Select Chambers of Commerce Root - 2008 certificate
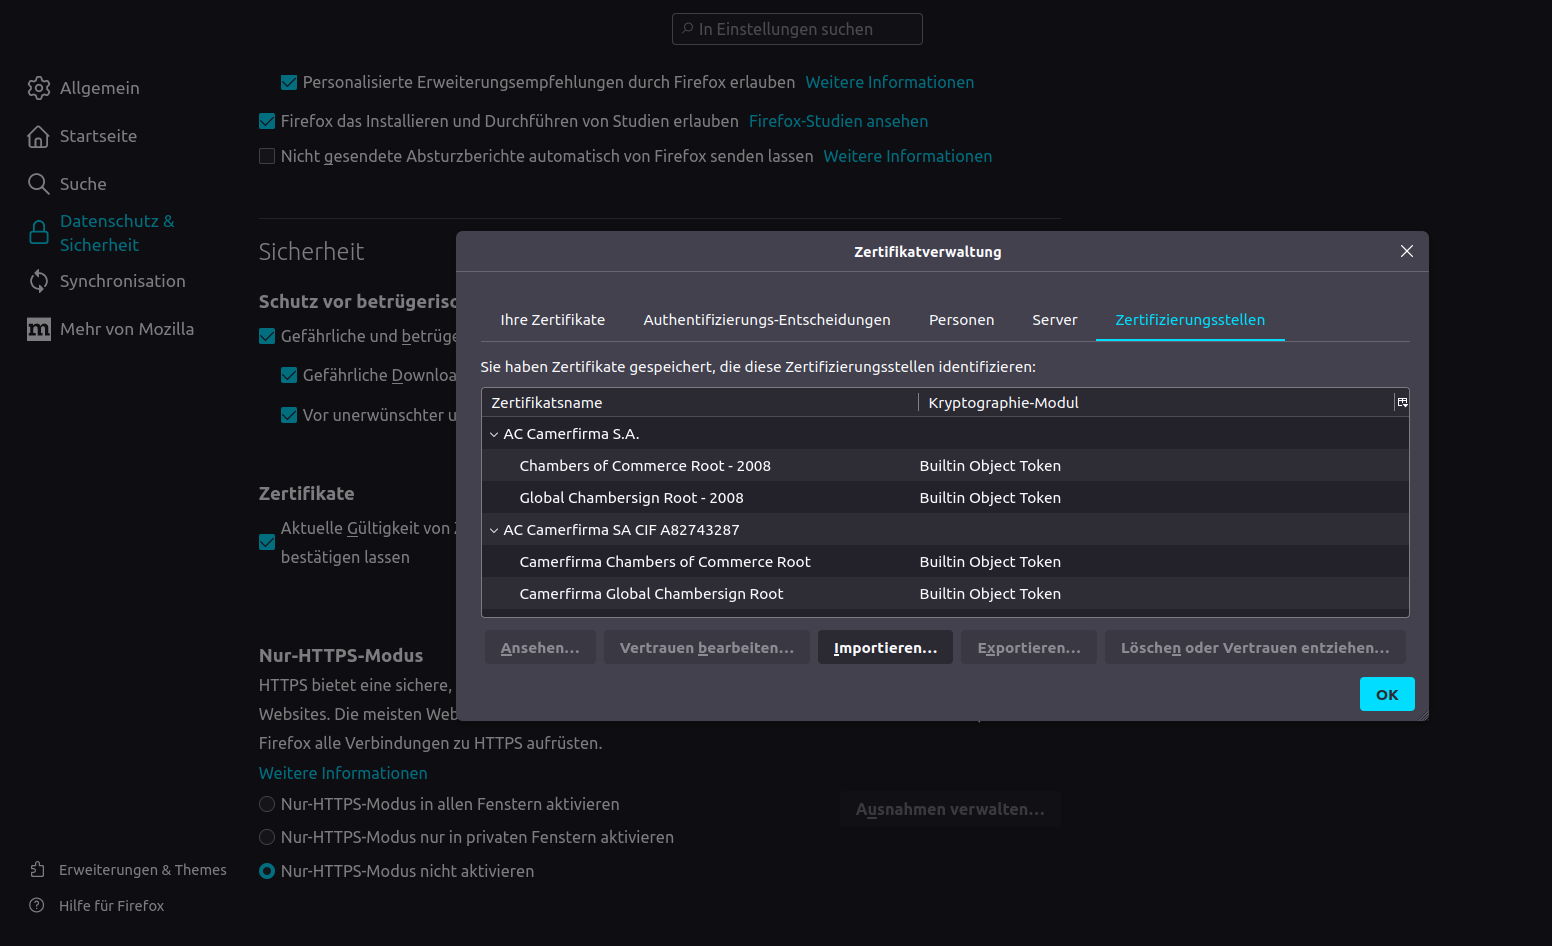 [x=645, y=465]
